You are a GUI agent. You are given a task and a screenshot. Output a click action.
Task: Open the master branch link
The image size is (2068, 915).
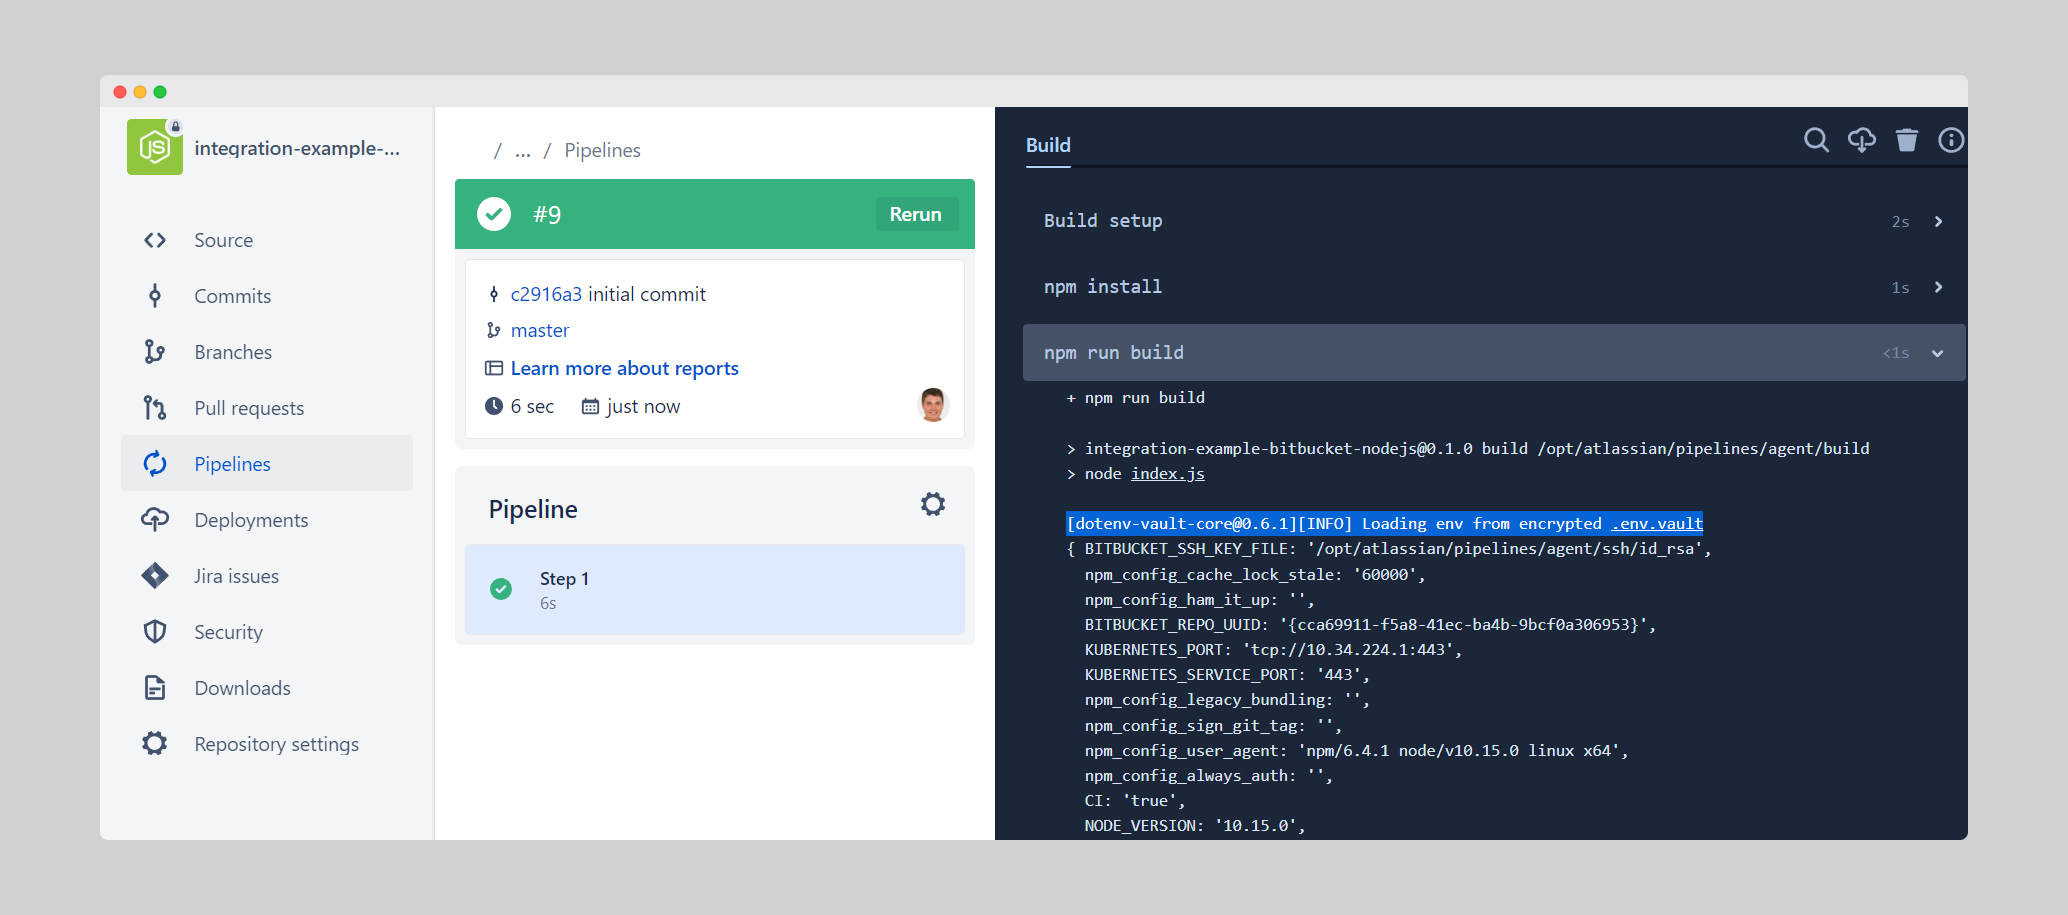click(x=540, y=330)
